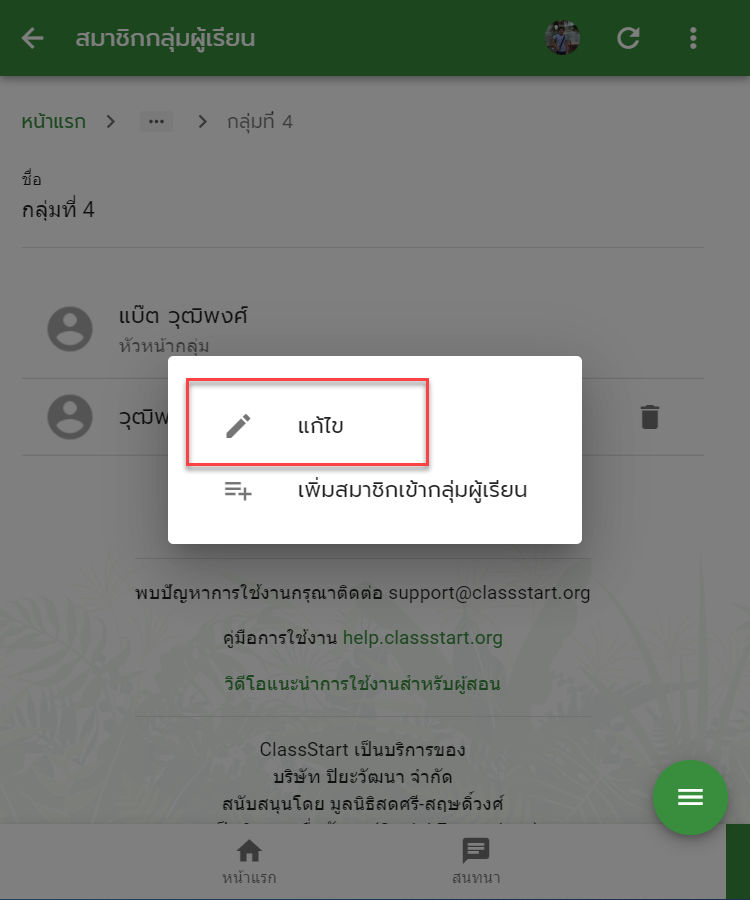The width and height of the screenshot is (750, 900).
Task: Select the กลุ่มที่ 4 breadcrumb
Action: tap(259, 122)
